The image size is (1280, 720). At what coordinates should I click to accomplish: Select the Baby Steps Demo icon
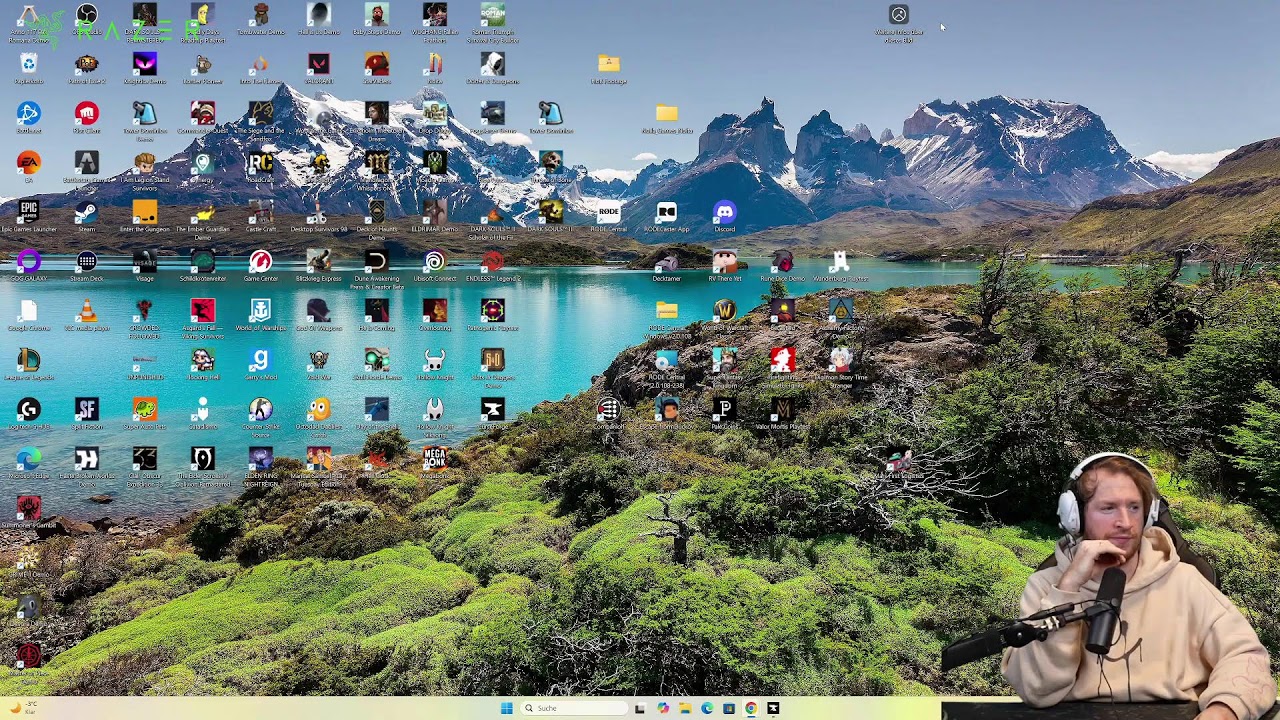pos(377,14)
